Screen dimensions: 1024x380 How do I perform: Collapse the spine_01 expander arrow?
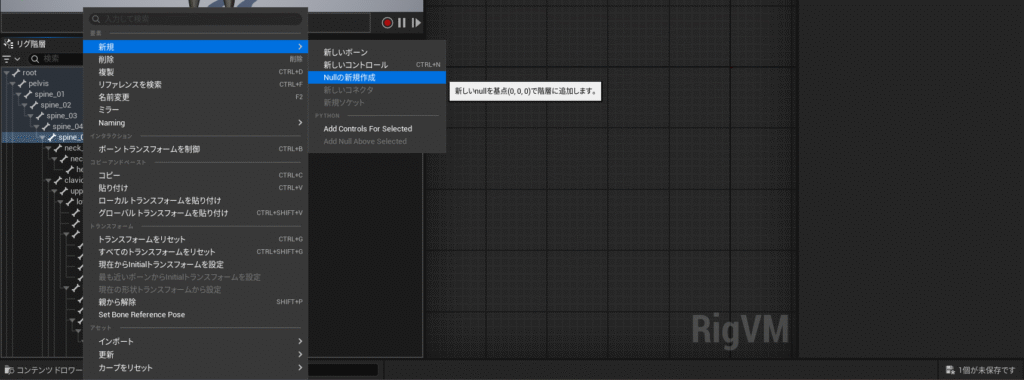click(x=18, y=94)
